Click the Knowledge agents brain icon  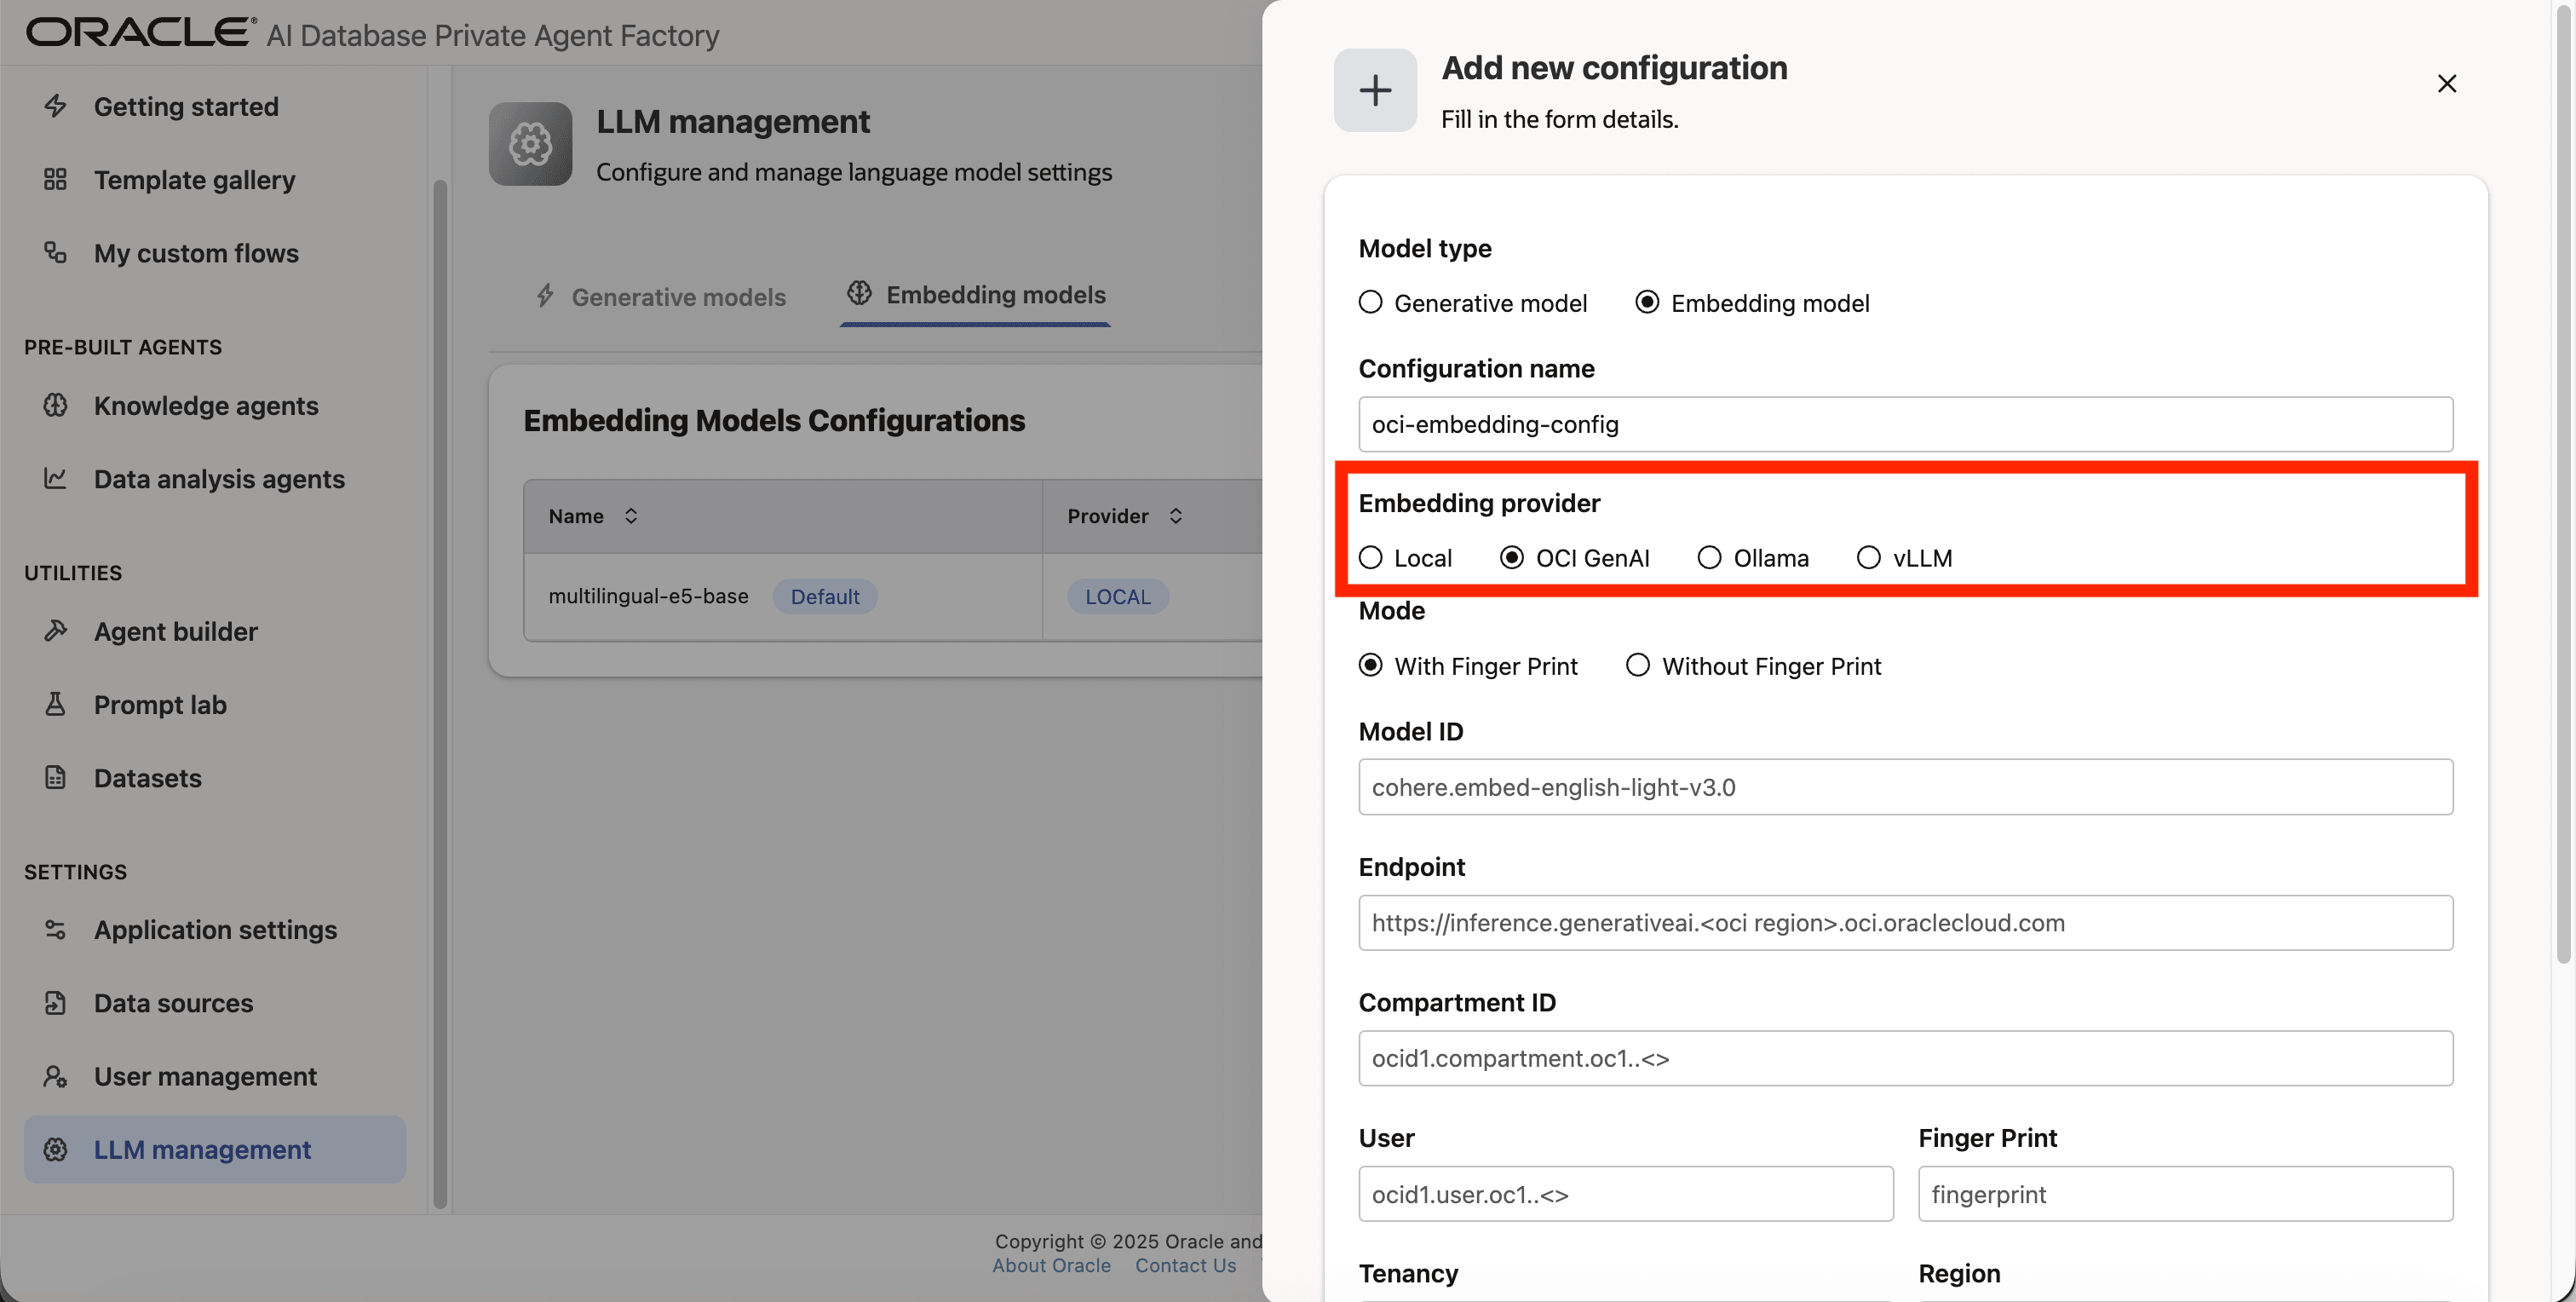pos(55,405)
